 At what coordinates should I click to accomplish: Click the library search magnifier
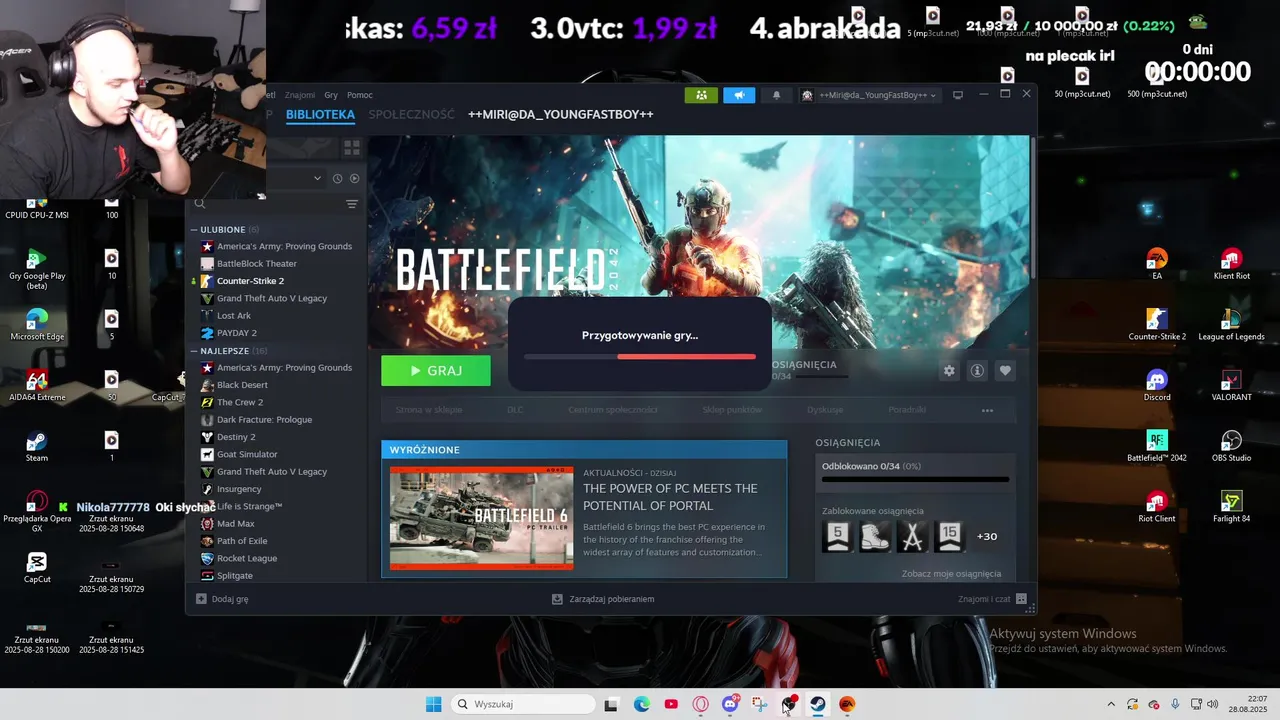tap(200, 204)
